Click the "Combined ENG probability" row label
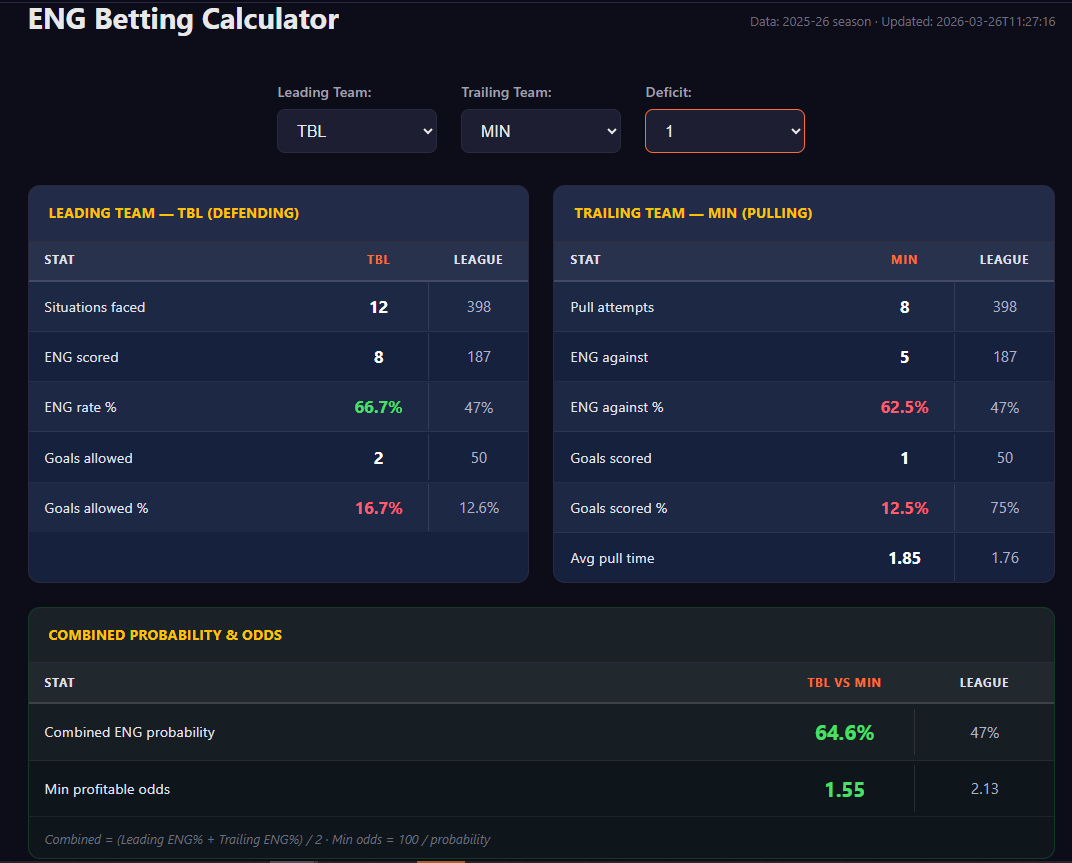Image resolution: width=1072 pixels, height=863 pixels. pos(129,732)
